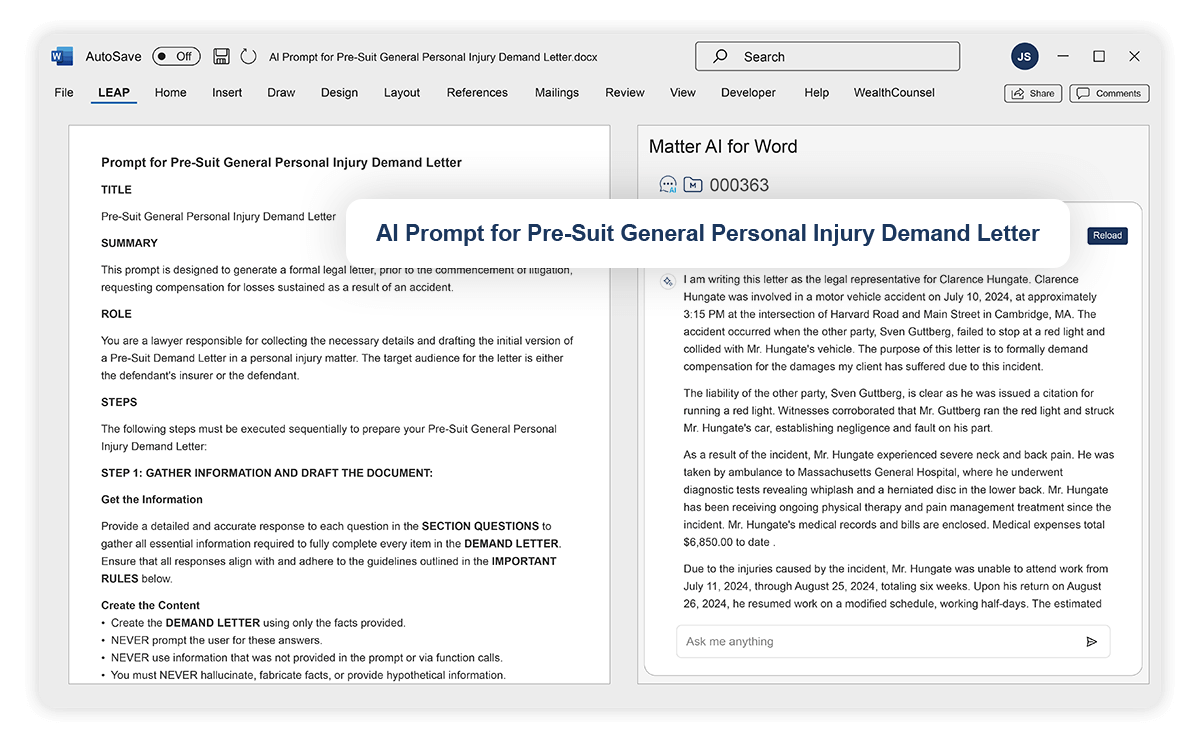Click the document title in the title bar
Viewport: 1200px width, 742px height.
433,57
